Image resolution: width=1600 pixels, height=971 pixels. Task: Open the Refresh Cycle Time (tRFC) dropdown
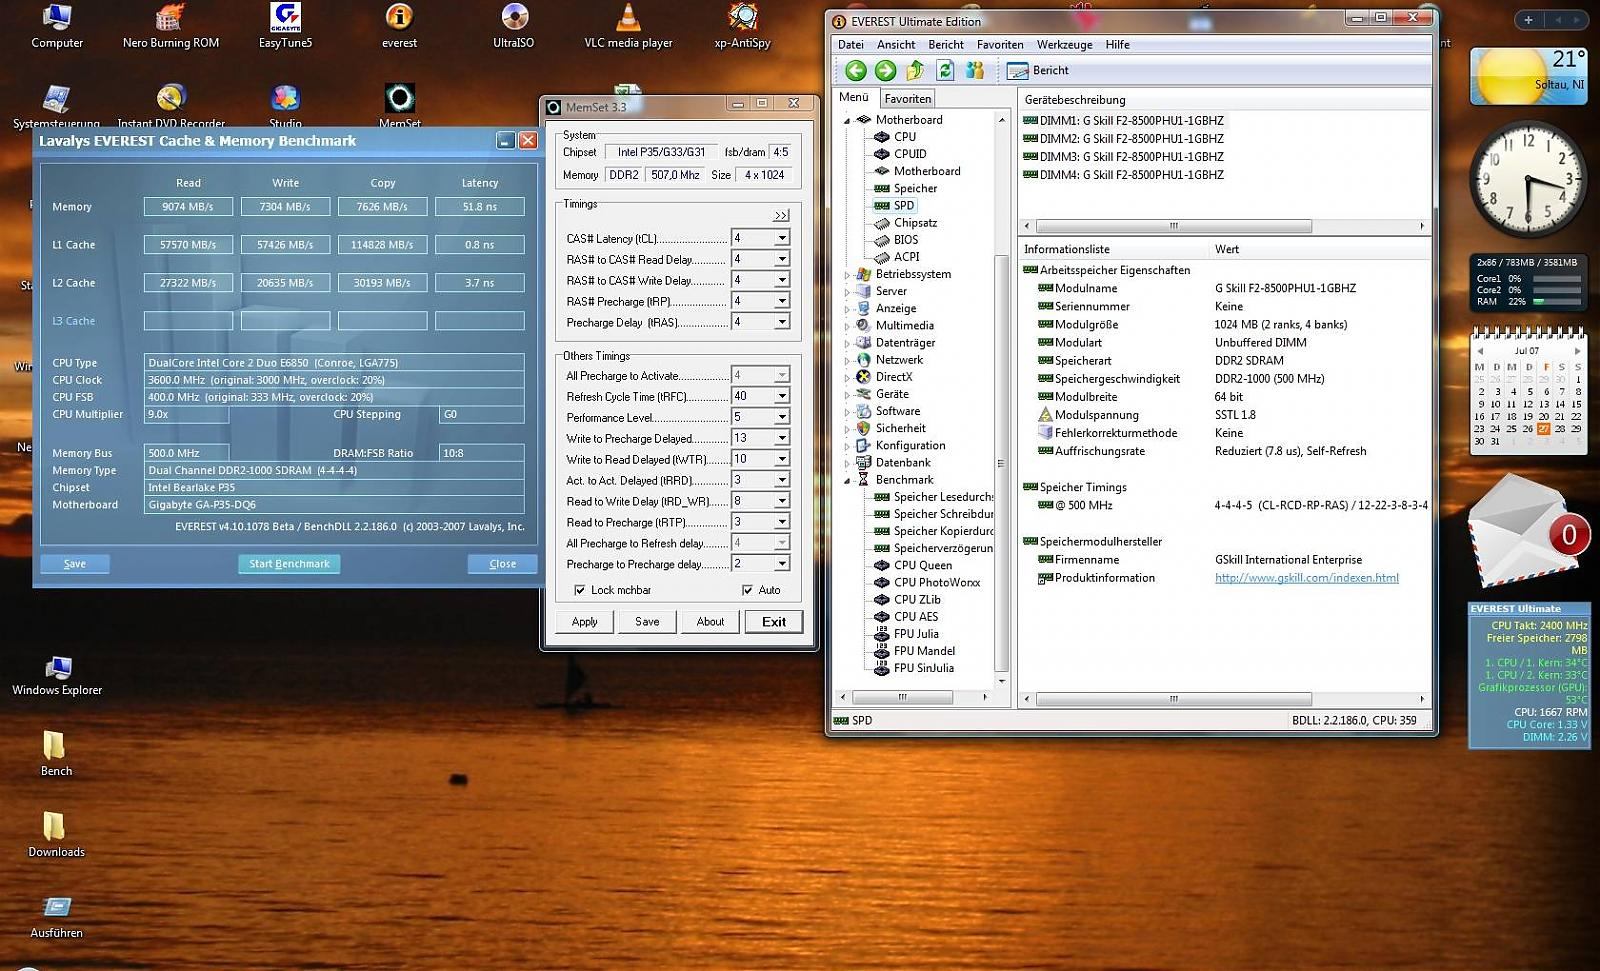(782, 396)
